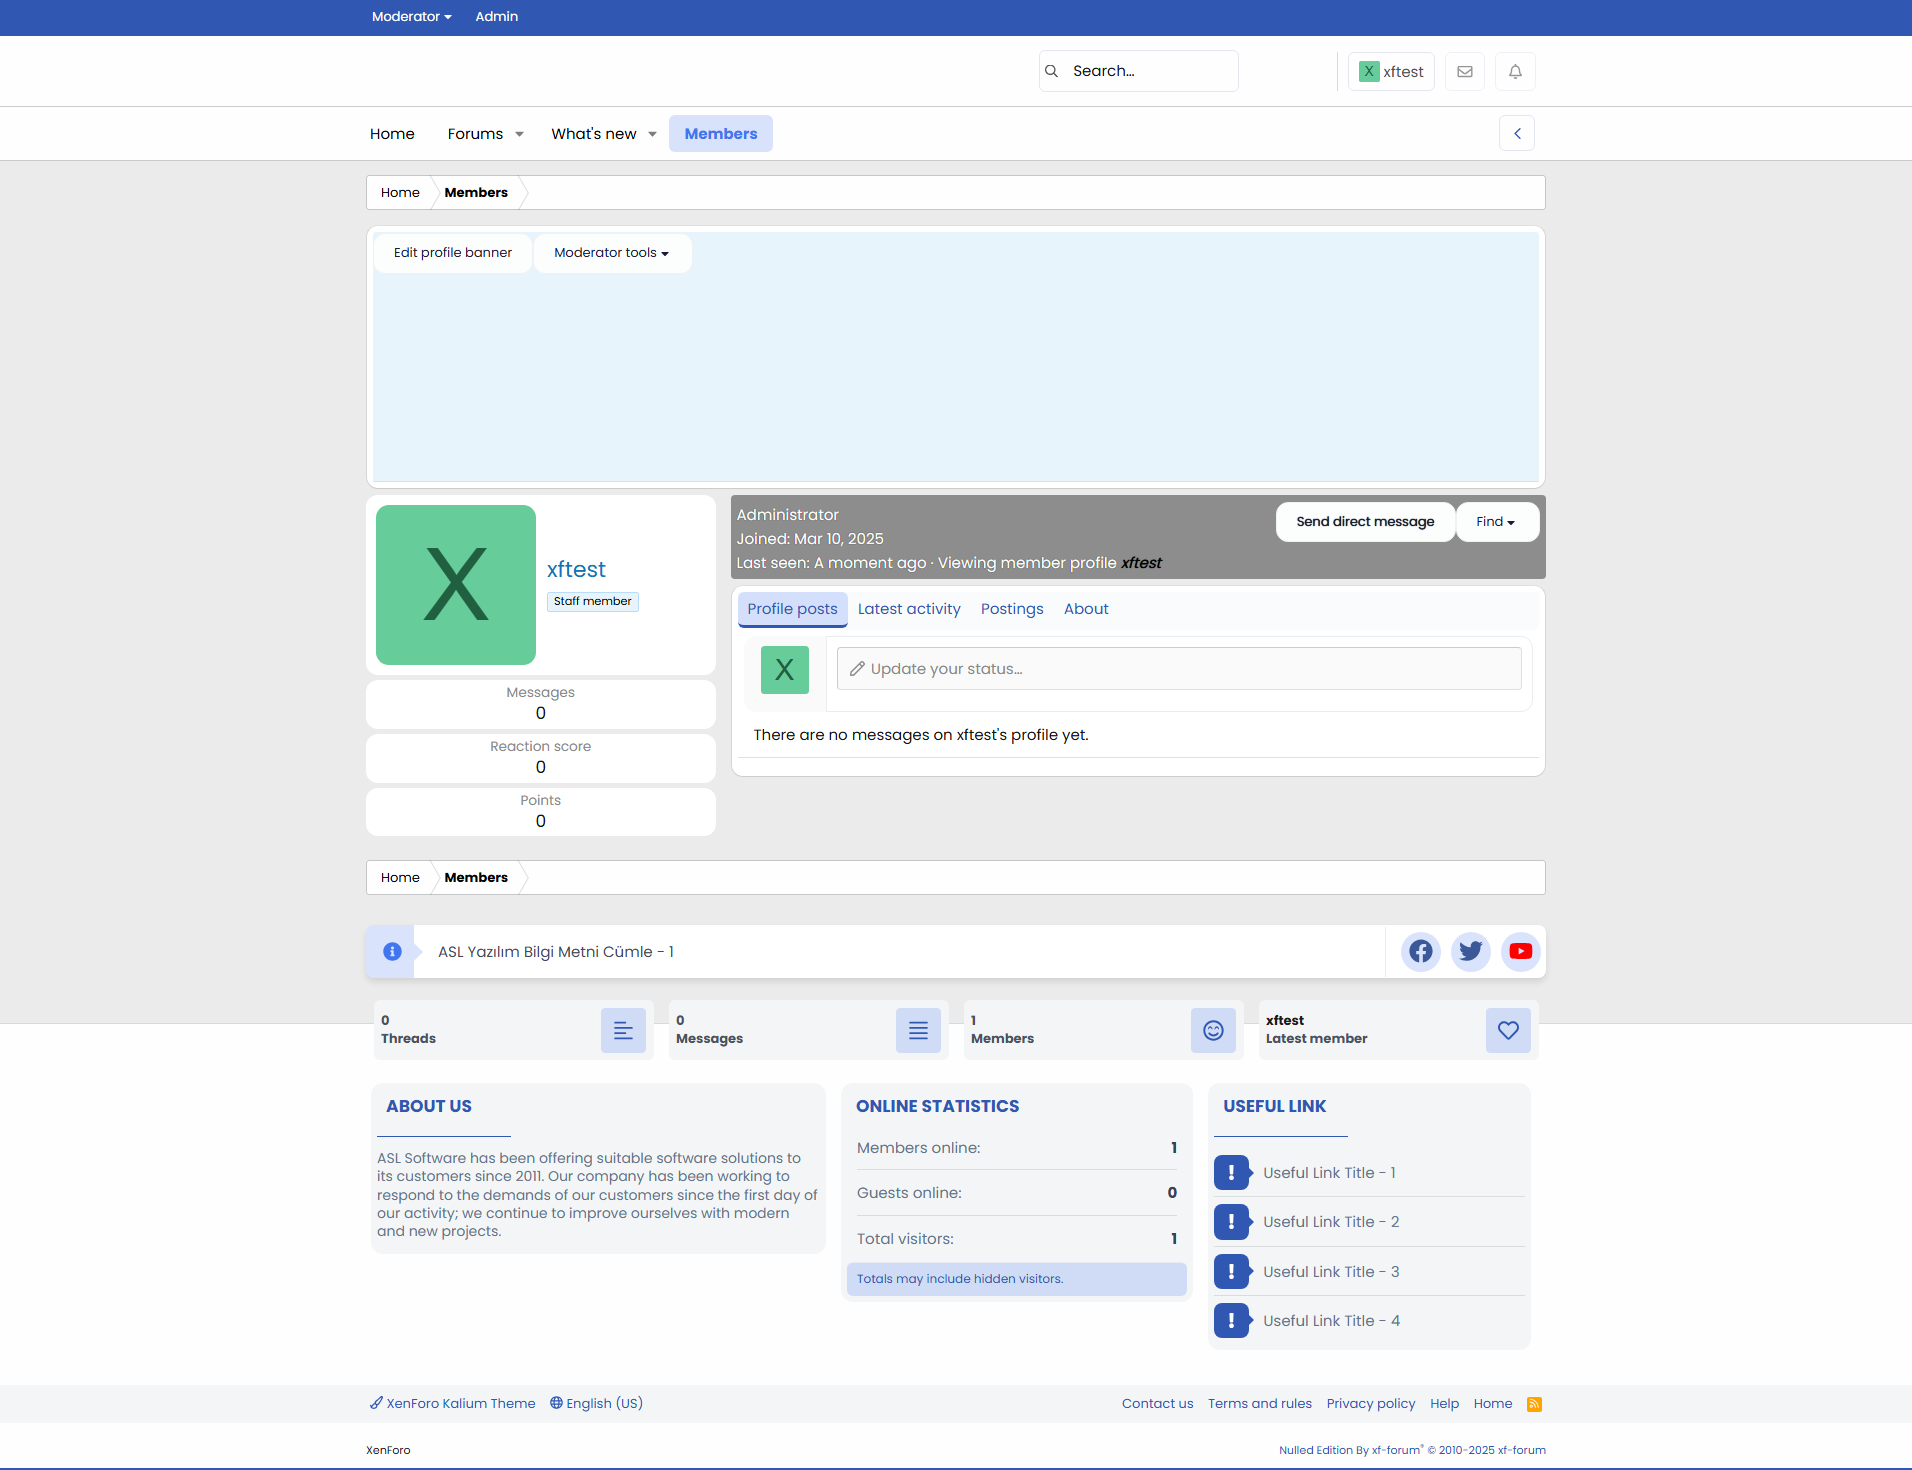This screenshot has width=1912, height=1470.
Task: Click the large green xftest avatar
Action: click(x=456, y=585)
